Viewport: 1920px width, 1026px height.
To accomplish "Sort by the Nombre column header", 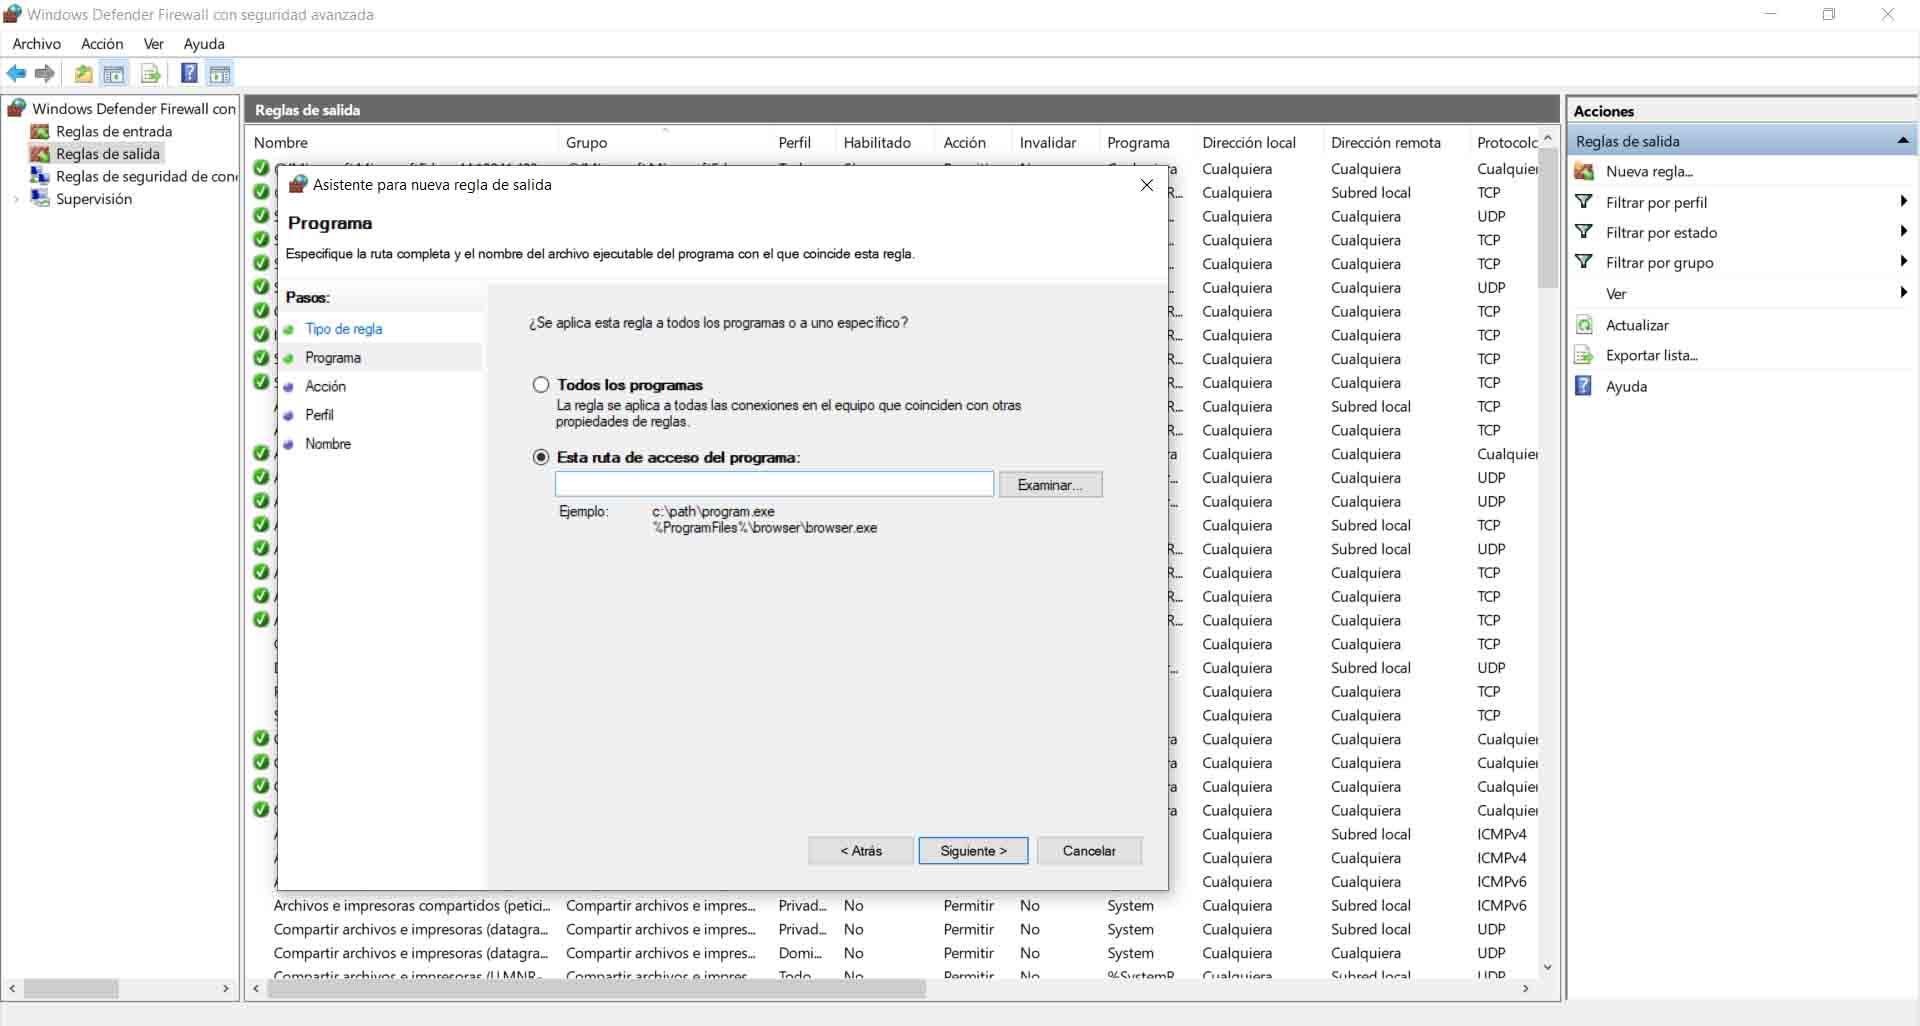I will (x=281, y=143).
